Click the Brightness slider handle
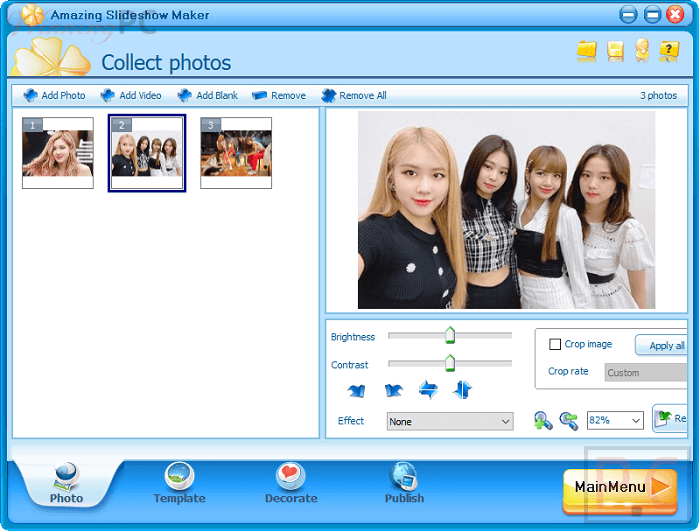This screenshot has width=700, height=532. point(450,335)
